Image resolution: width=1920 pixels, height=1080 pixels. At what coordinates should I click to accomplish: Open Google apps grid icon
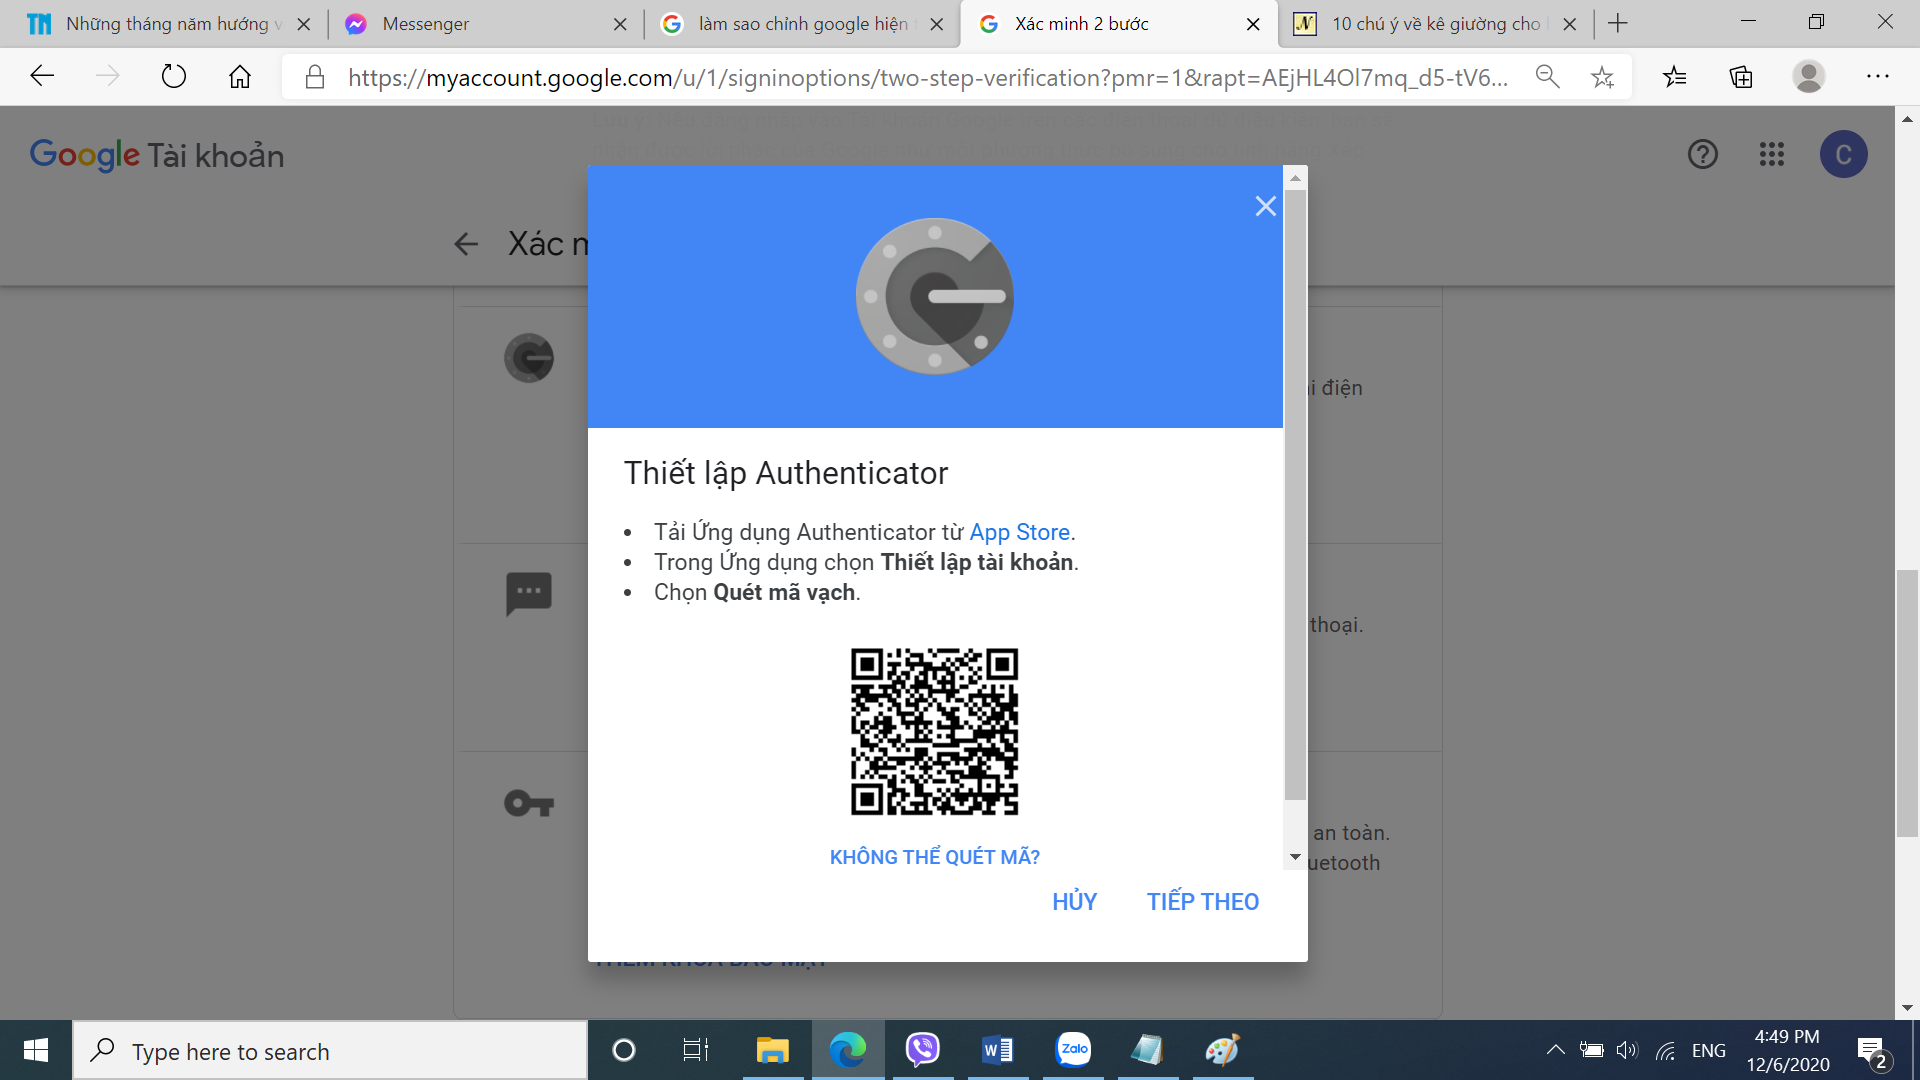1771,154
